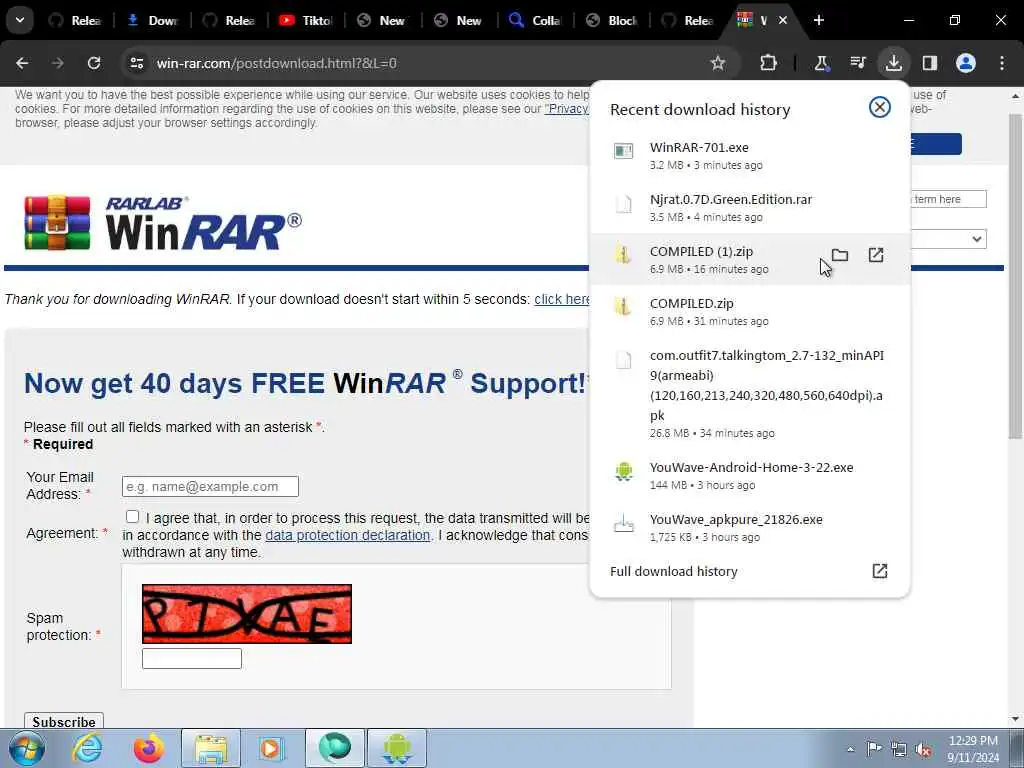Switch to the first Relea GitHub tab
The width and height of the screenshot is (1024, 768).
(x=77, y=20)
